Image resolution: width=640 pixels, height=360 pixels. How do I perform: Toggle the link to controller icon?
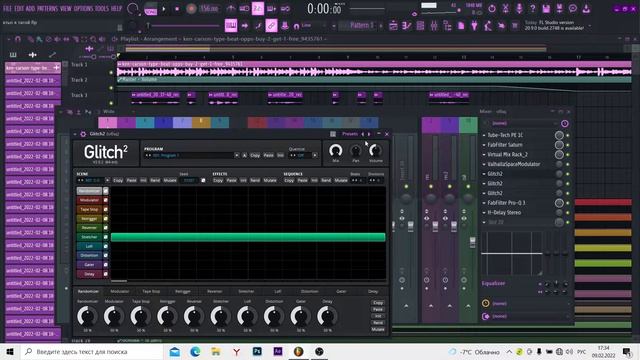click(271, 26)
